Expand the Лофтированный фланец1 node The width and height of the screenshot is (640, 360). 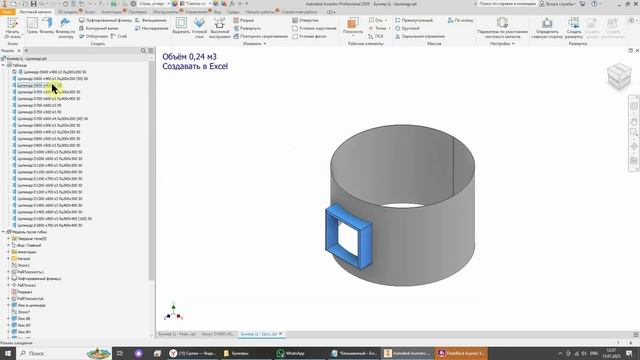tap(8, 278)
